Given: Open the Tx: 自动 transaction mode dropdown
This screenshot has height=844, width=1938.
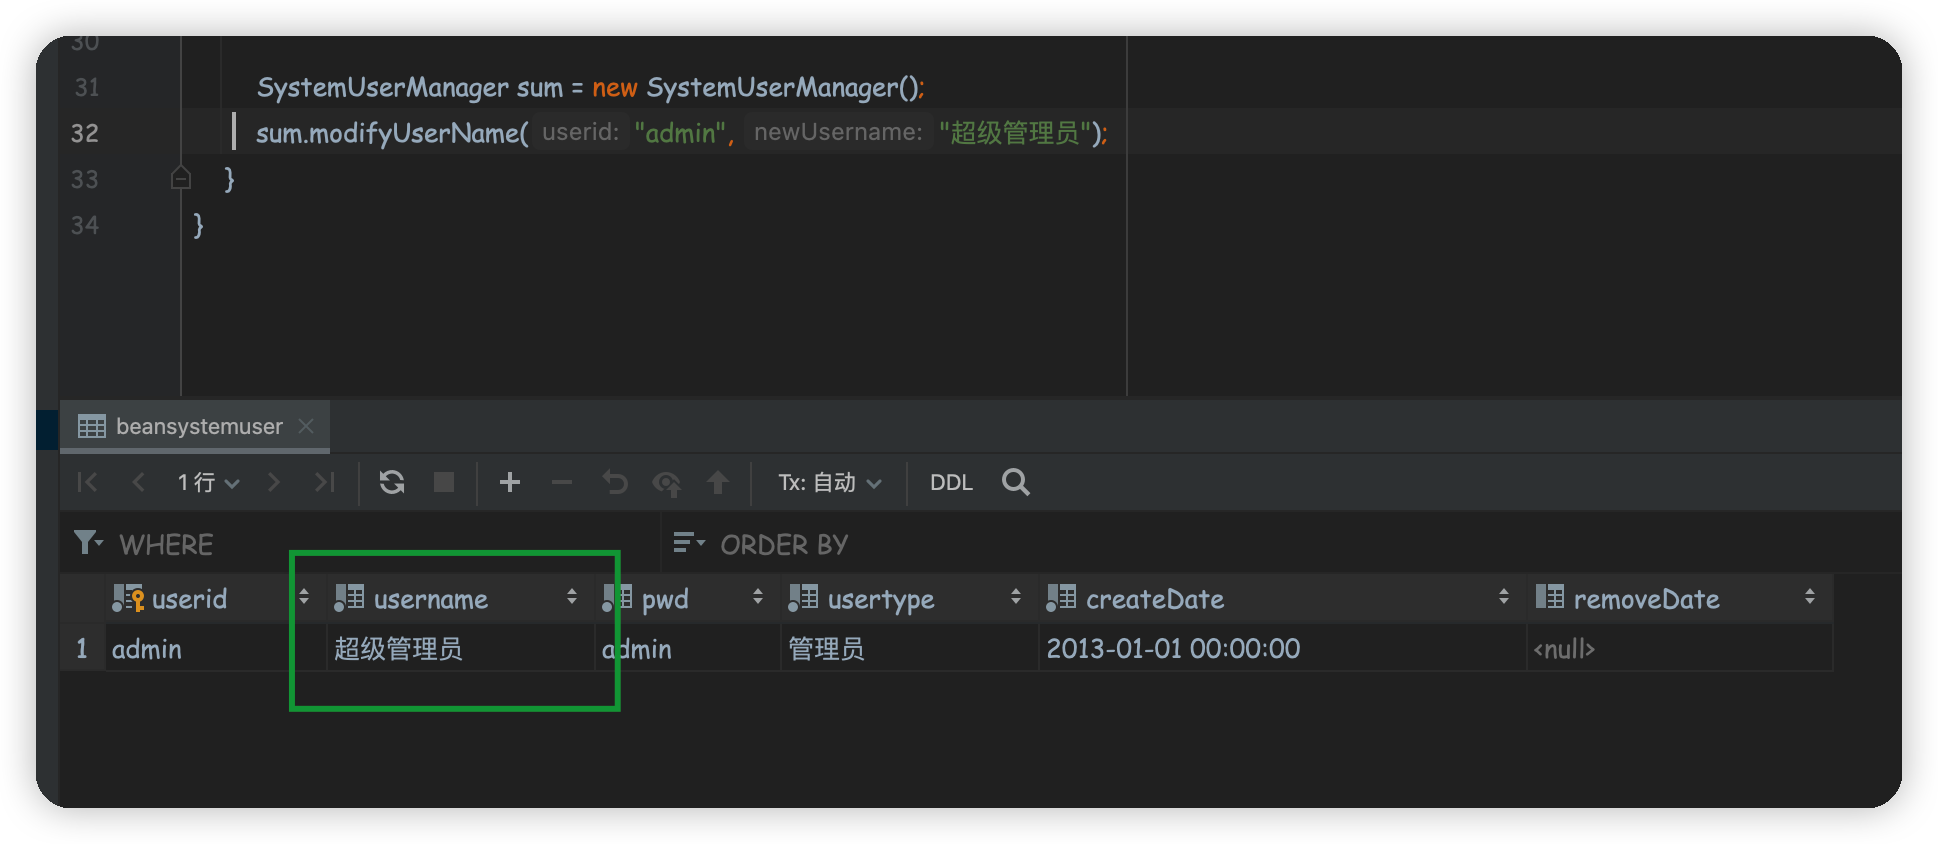Looking at the screenshot, I should tap(830, 483).
